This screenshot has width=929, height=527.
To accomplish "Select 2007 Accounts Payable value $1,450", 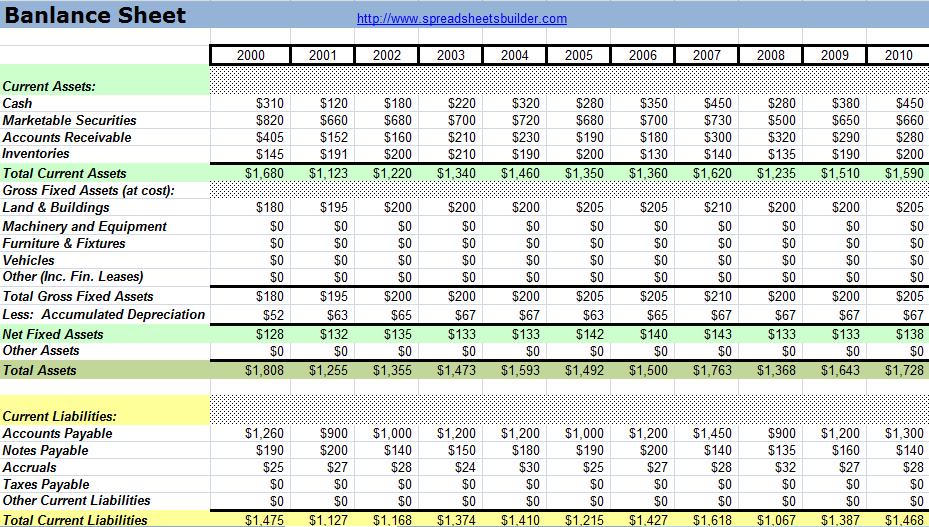I will tap(712, 435).
